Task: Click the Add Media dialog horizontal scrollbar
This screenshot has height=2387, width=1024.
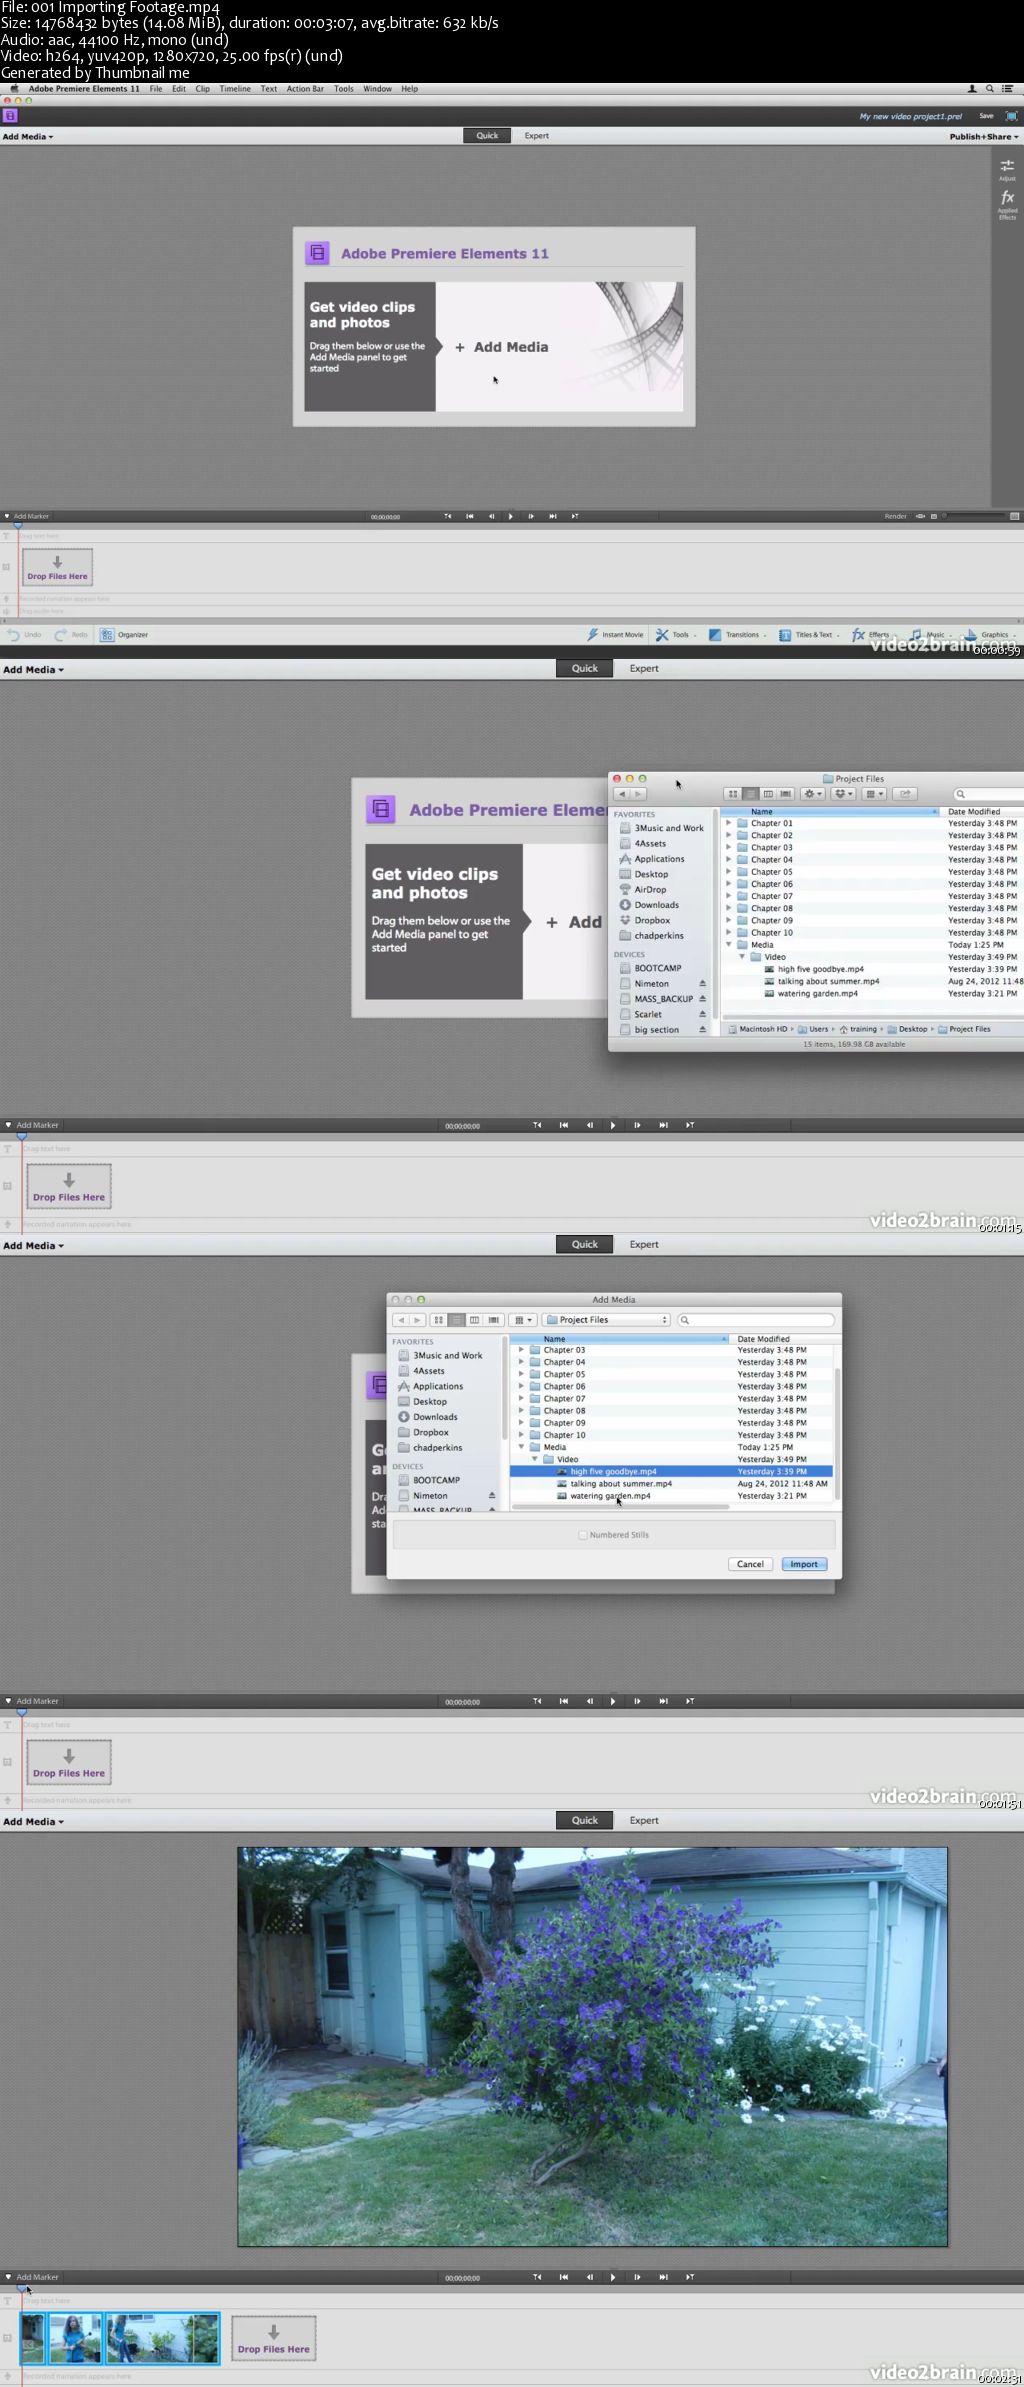Action: [x=620, y=1506]
